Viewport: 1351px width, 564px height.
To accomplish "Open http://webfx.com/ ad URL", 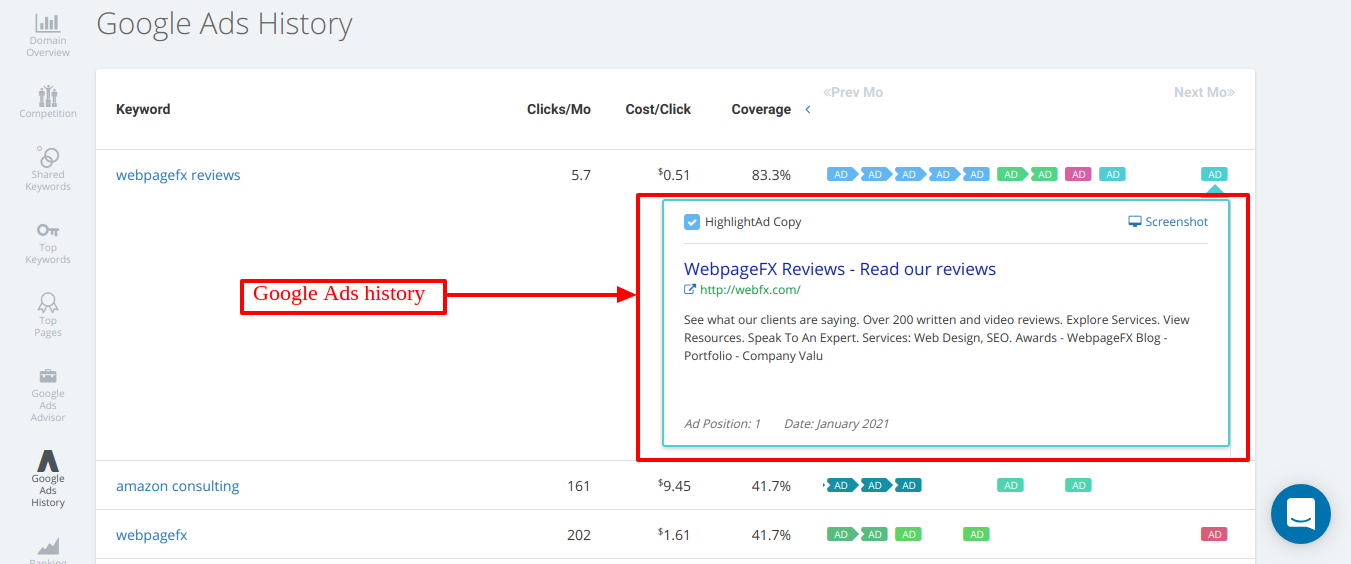I will 750,290.
